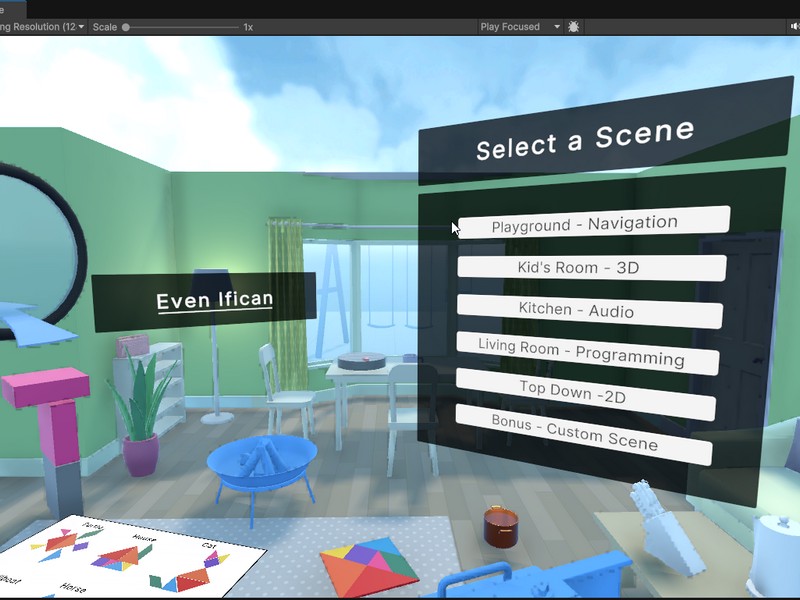800x600 pixels.
Task: Choose the Kitchen - Audio scene
Action: pyautogui.click(x=589, y=311)
